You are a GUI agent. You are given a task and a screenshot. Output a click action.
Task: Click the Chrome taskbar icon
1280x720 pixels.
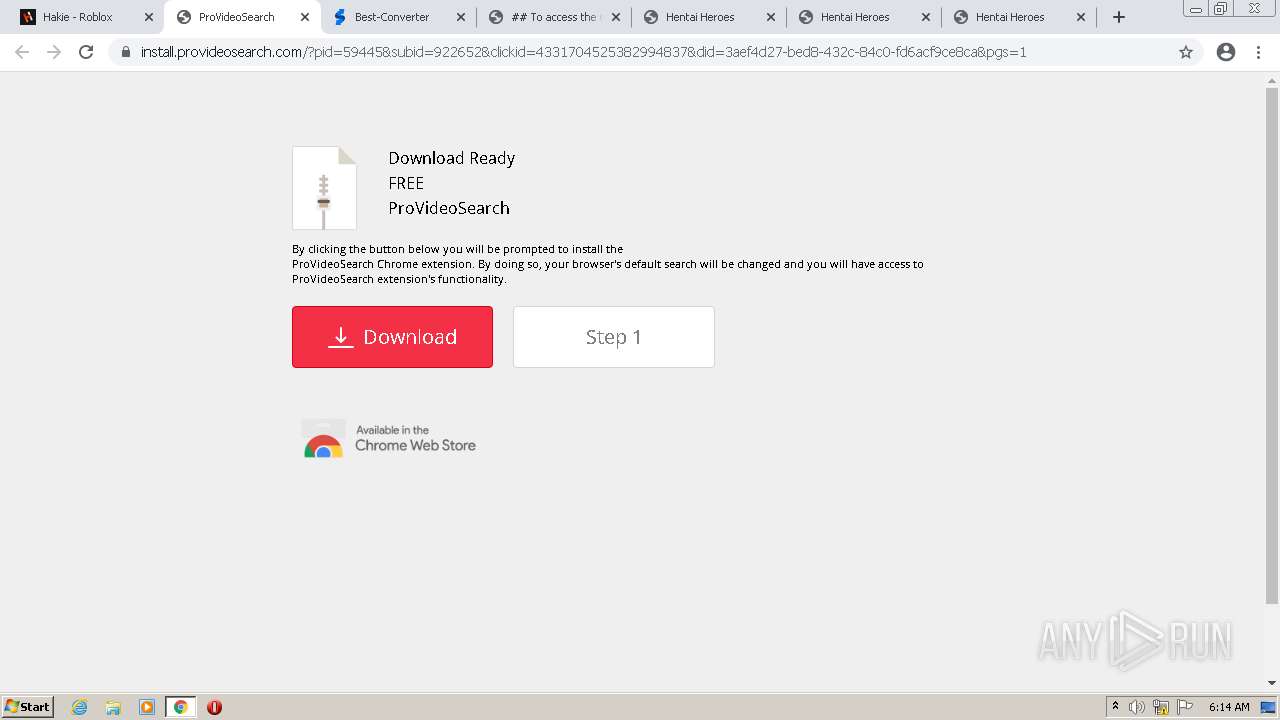click(x=180, y=707)
